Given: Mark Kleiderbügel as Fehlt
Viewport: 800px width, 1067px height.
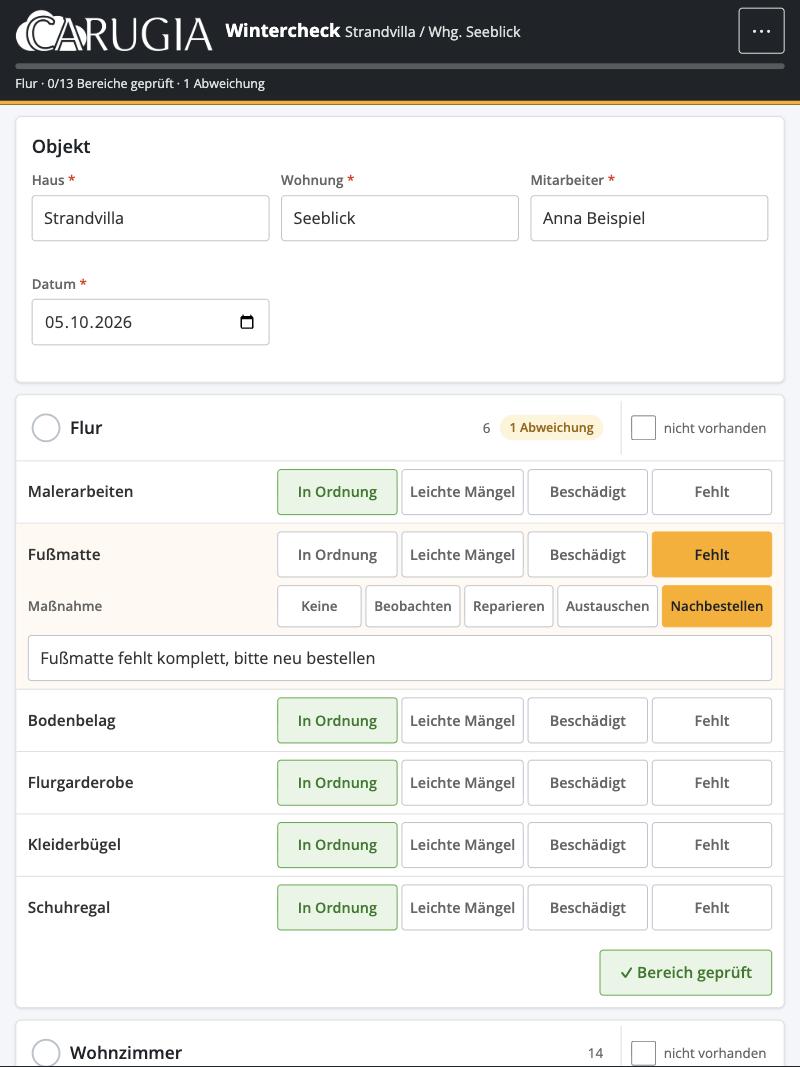Looking at the screenshot, I should [x=712, y=845].
